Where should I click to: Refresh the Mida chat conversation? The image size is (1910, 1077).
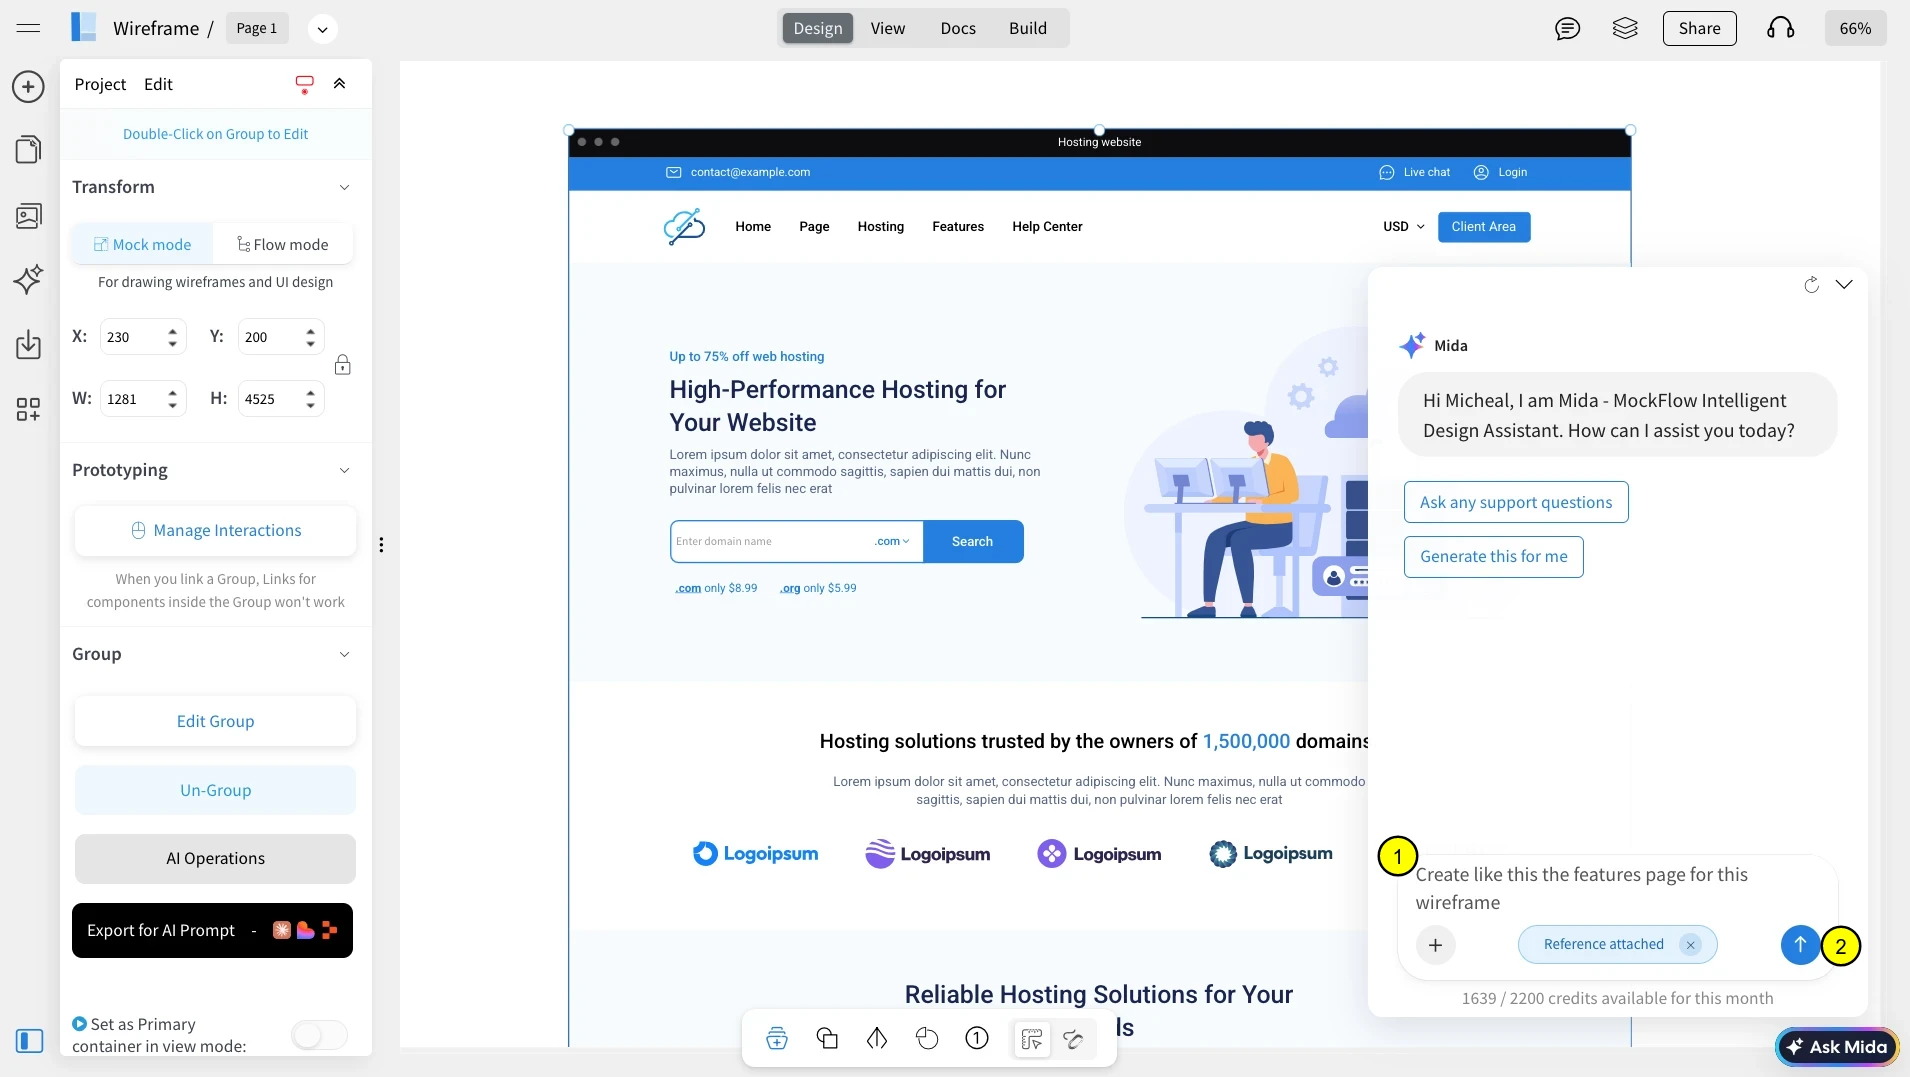point(1811,285)
